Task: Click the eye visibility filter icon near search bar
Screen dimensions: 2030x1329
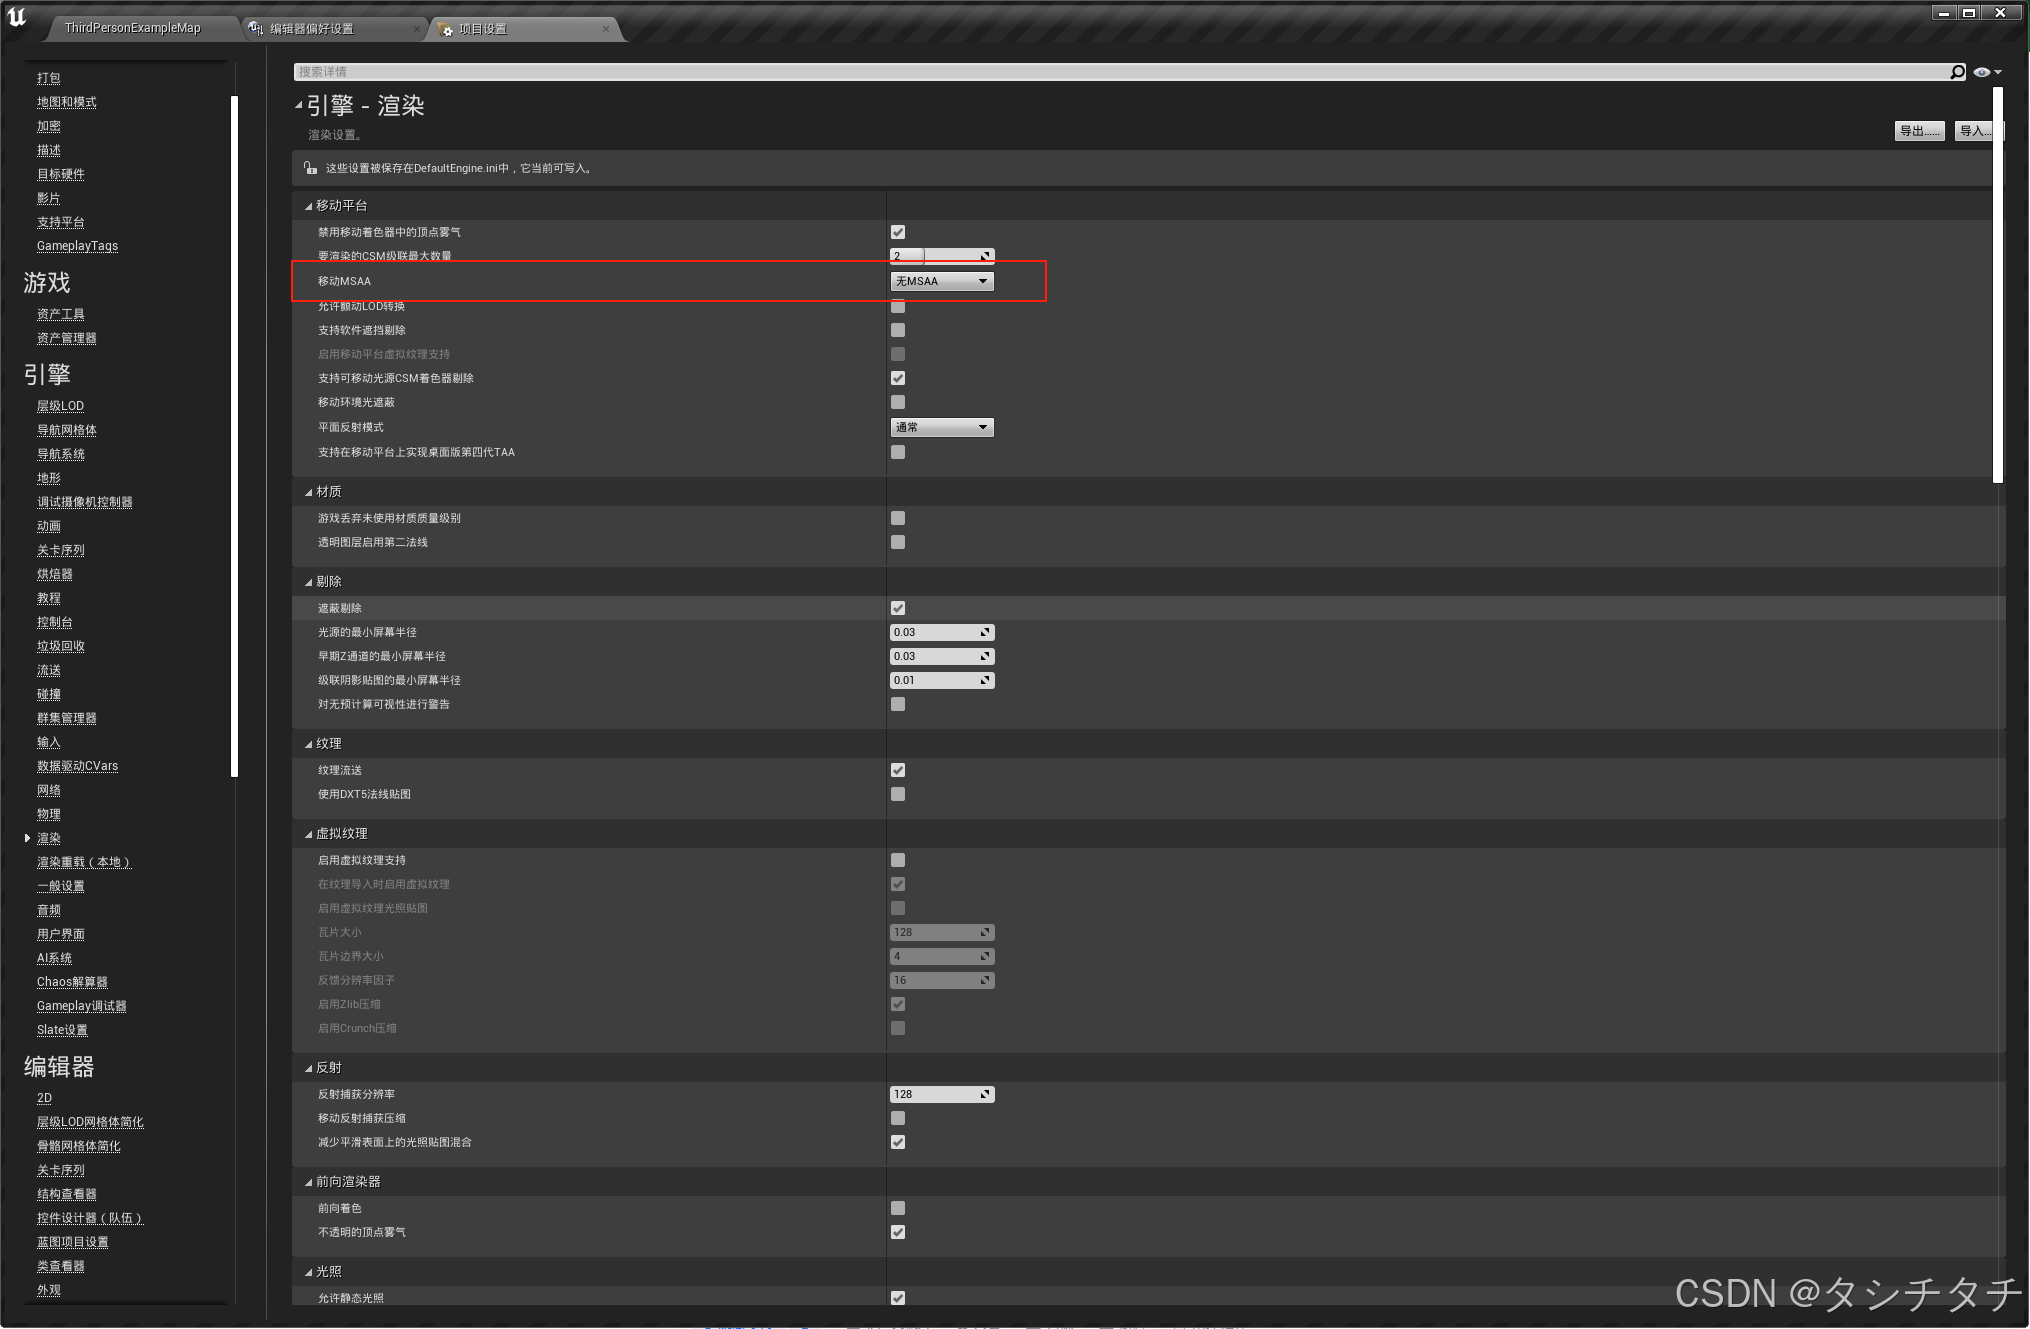Action: [x=1983, y=71]
